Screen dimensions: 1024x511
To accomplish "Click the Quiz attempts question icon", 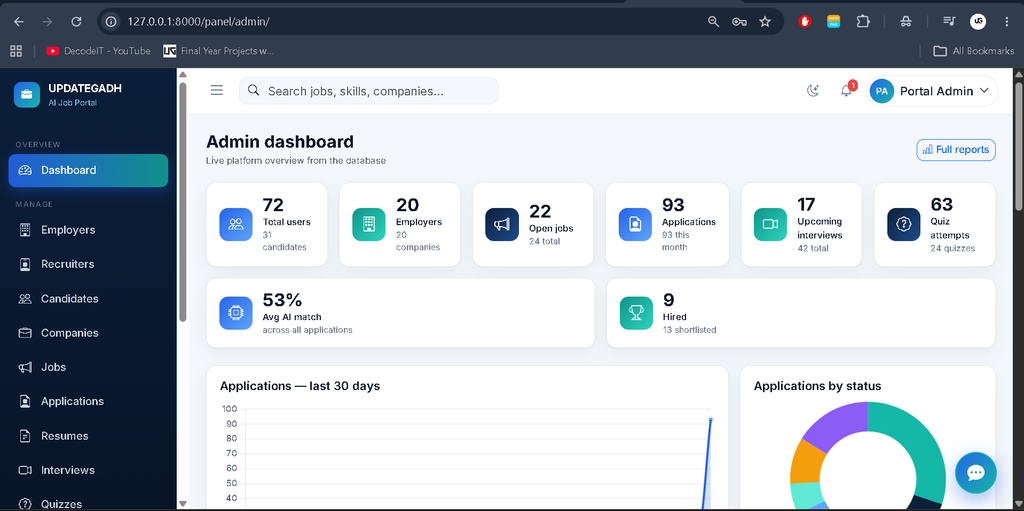I will (903, 224).
